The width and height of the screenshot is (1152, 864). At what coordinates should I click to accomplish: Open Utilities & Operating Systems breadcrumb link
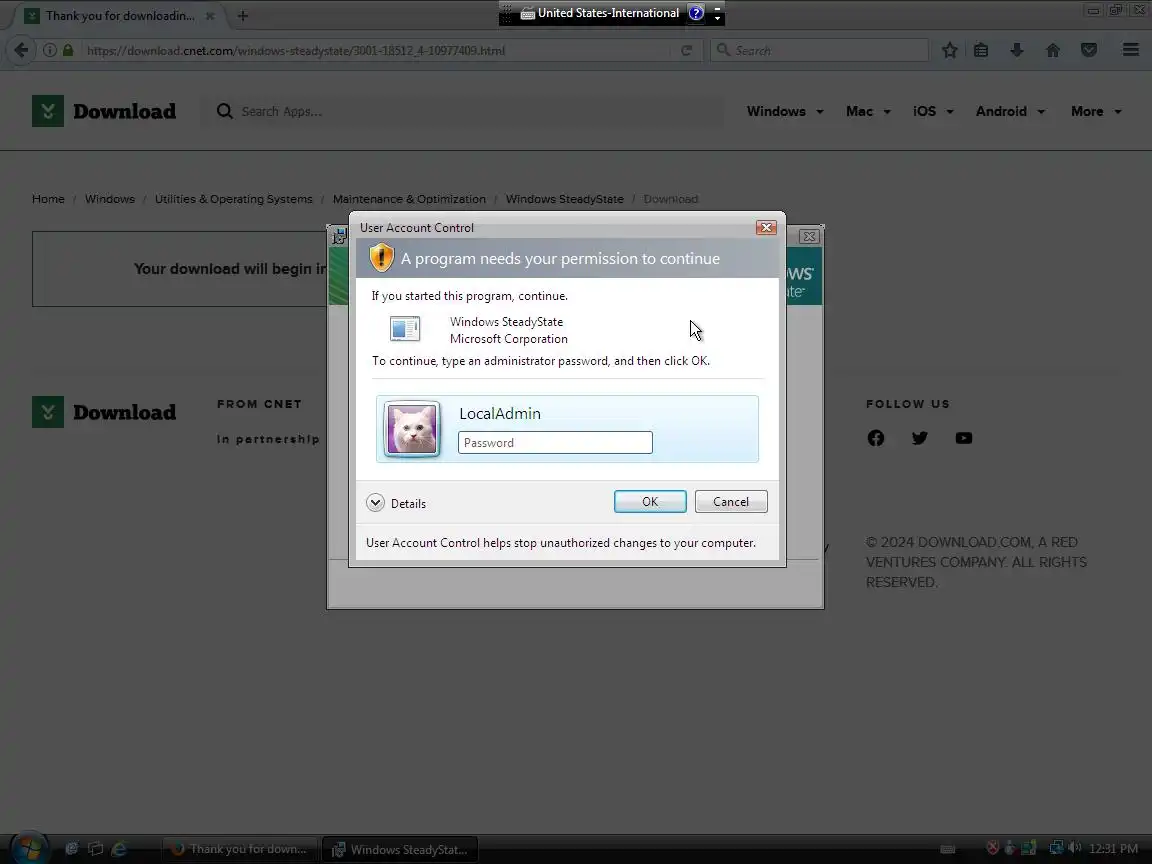234,199
